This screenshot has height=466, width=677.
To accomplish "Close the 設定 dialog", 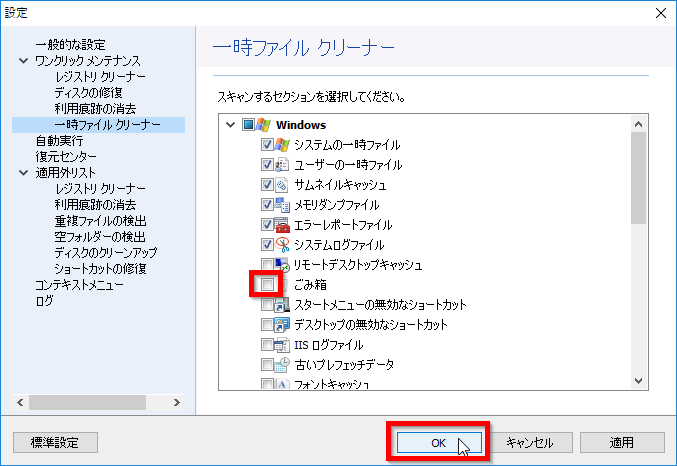I will pos(661,13).
